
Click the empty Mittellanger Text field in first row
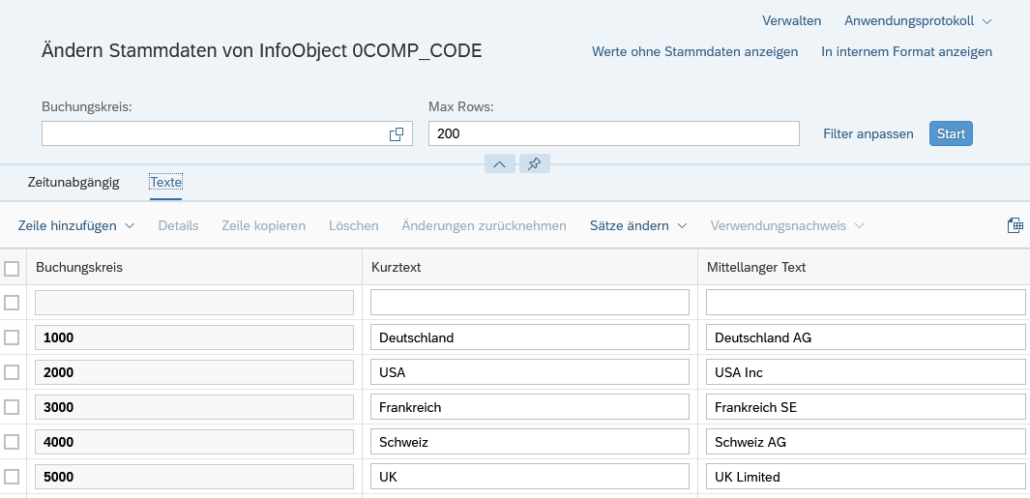pyautogui.click(x=865, y=302)
